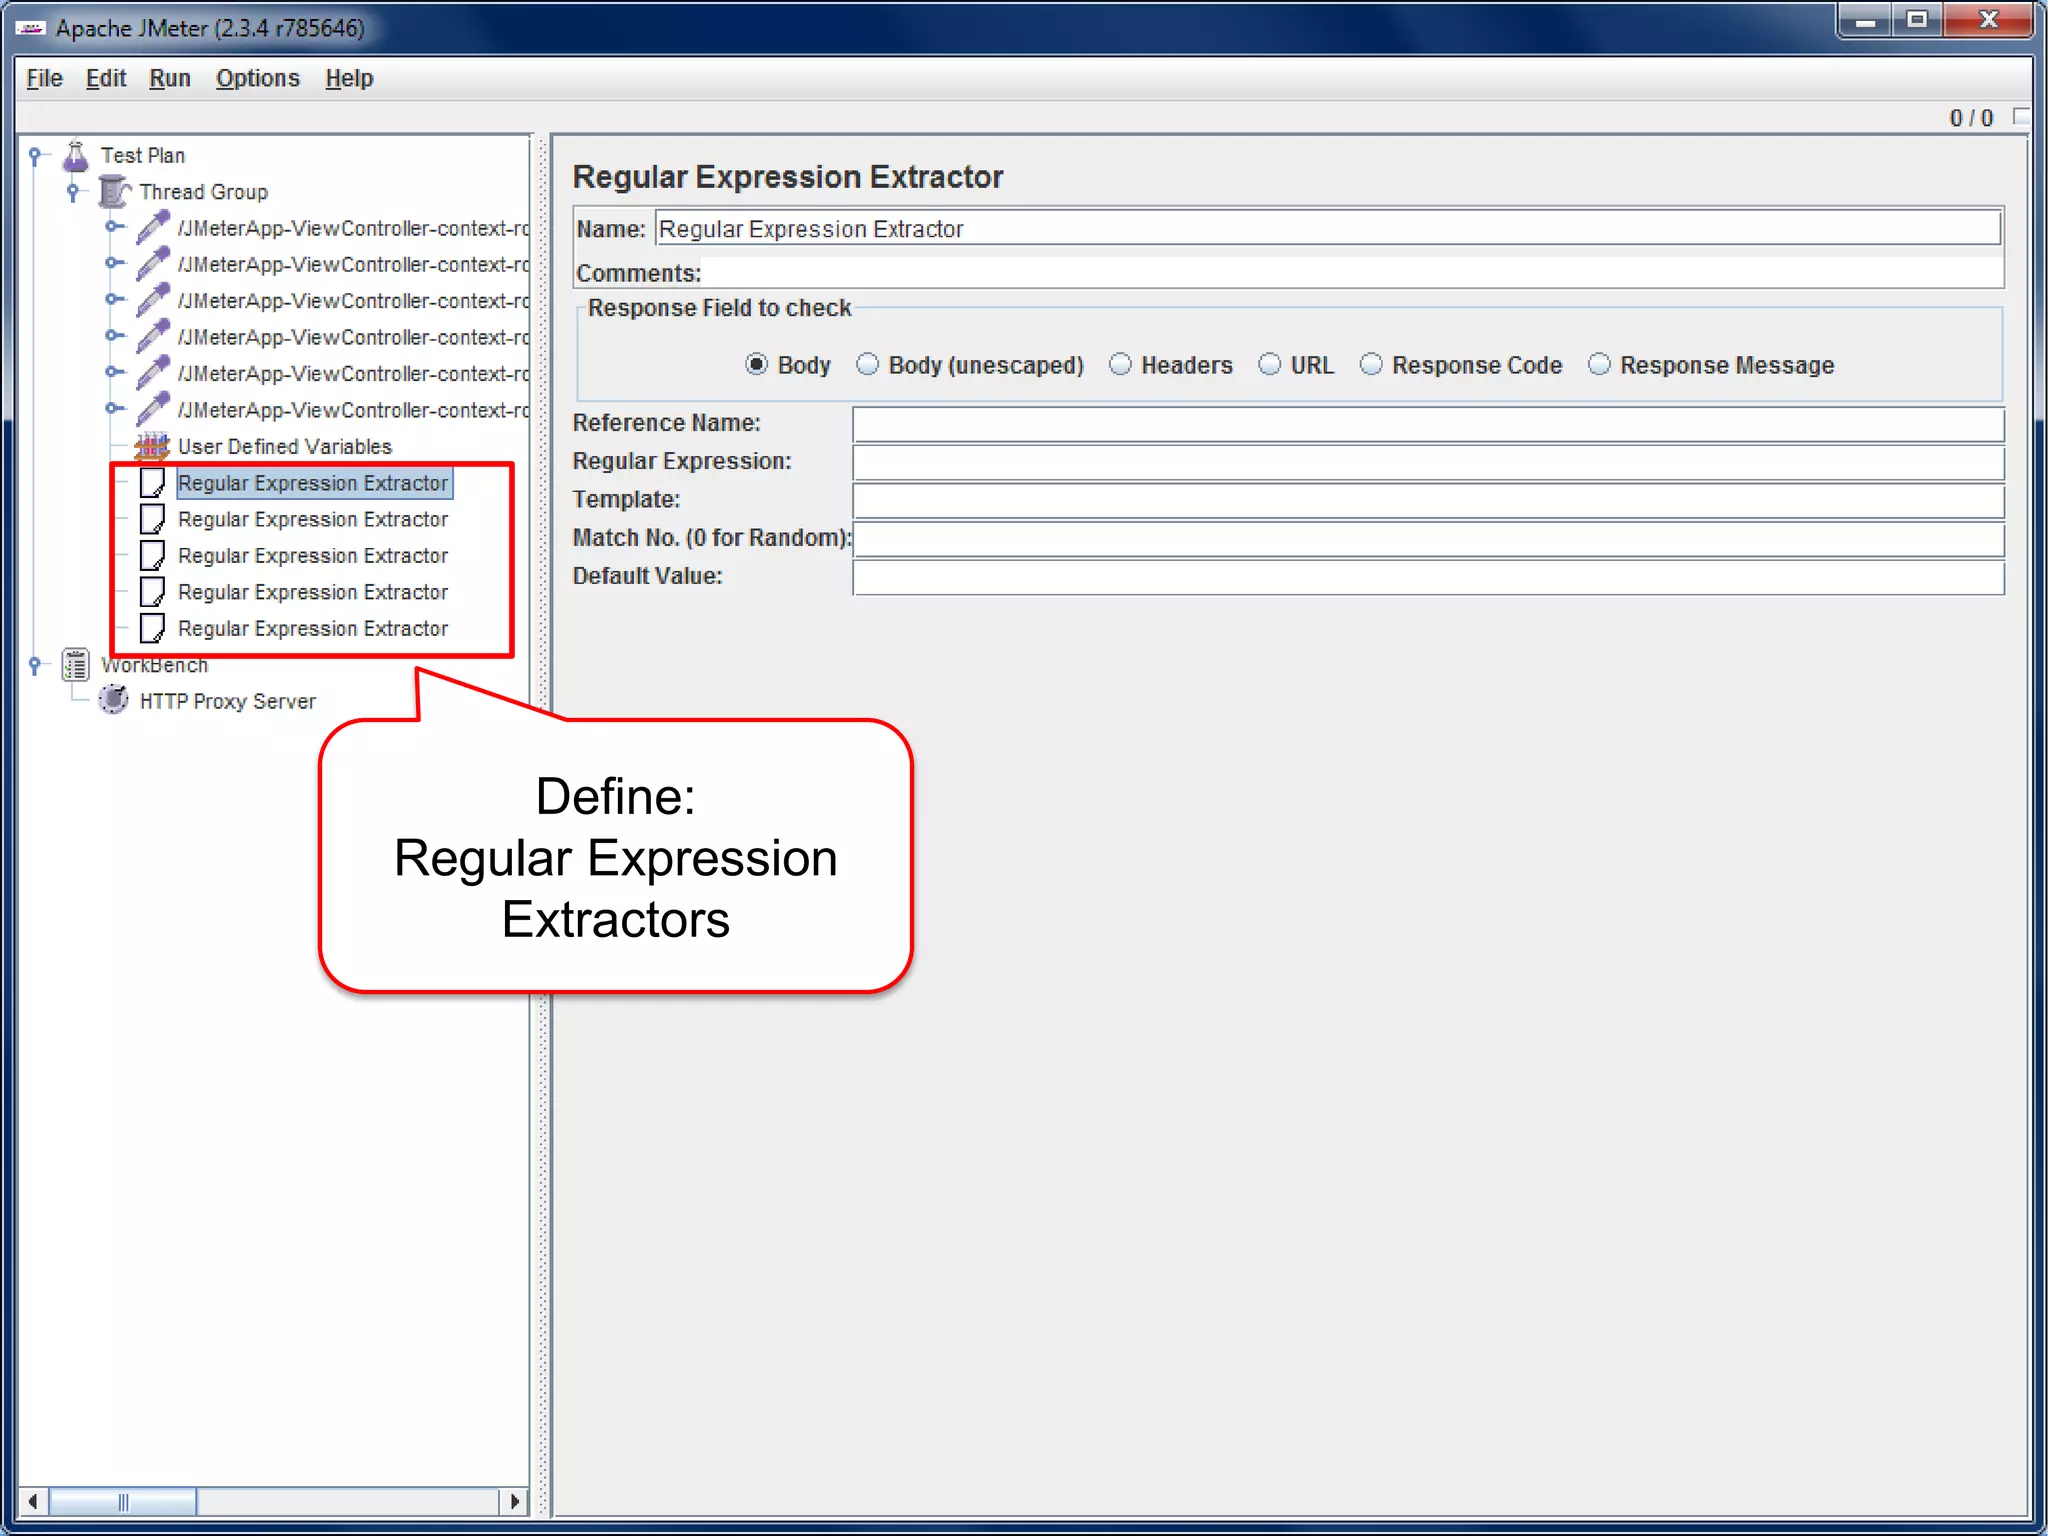Click the Test Plan flask icon
This screenshot has width=2048, height=1536.
tap(76, 156)
